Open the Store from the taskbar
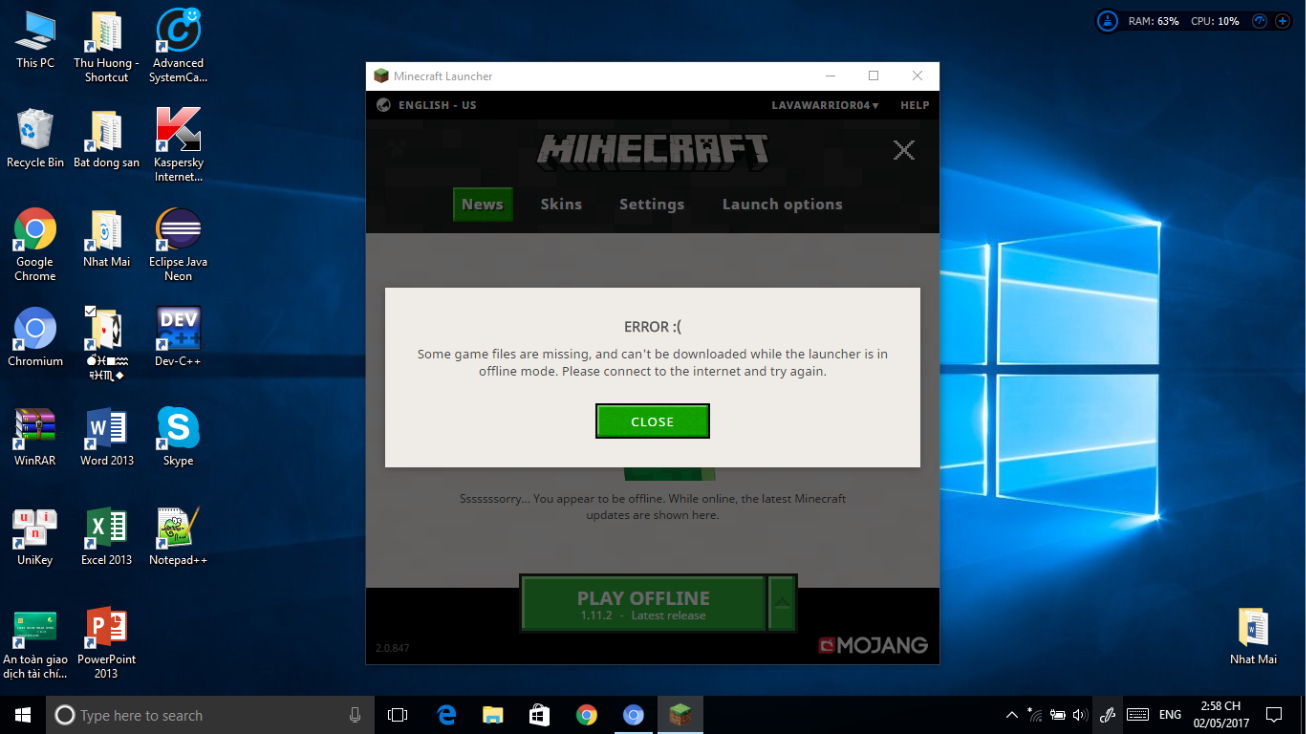This screenshot has width=1306, height=734. click(540, 715)
